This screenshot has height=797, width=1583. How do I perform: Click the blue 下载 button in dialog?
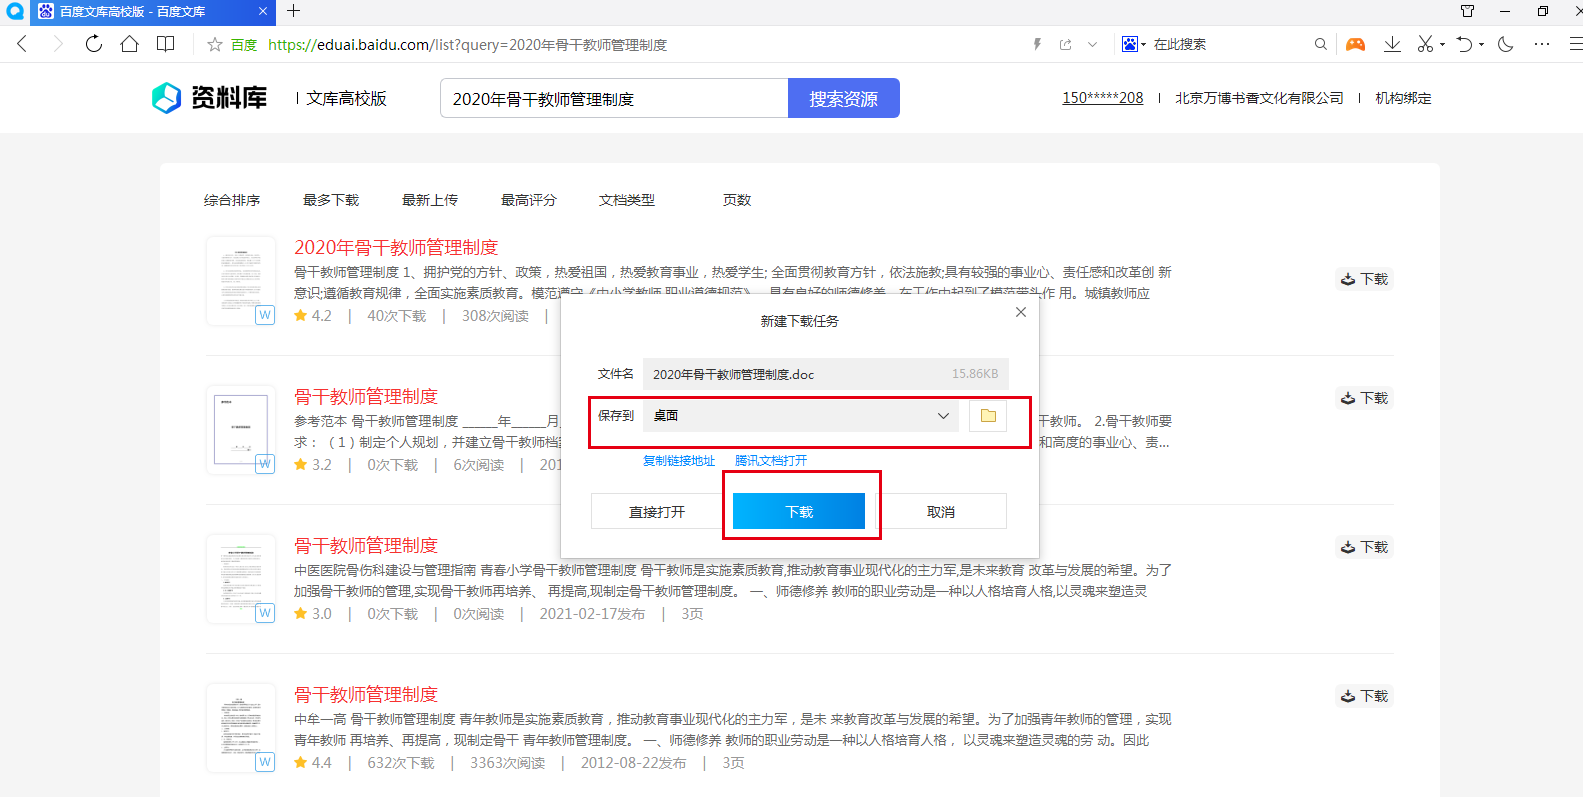click(798, 511)
